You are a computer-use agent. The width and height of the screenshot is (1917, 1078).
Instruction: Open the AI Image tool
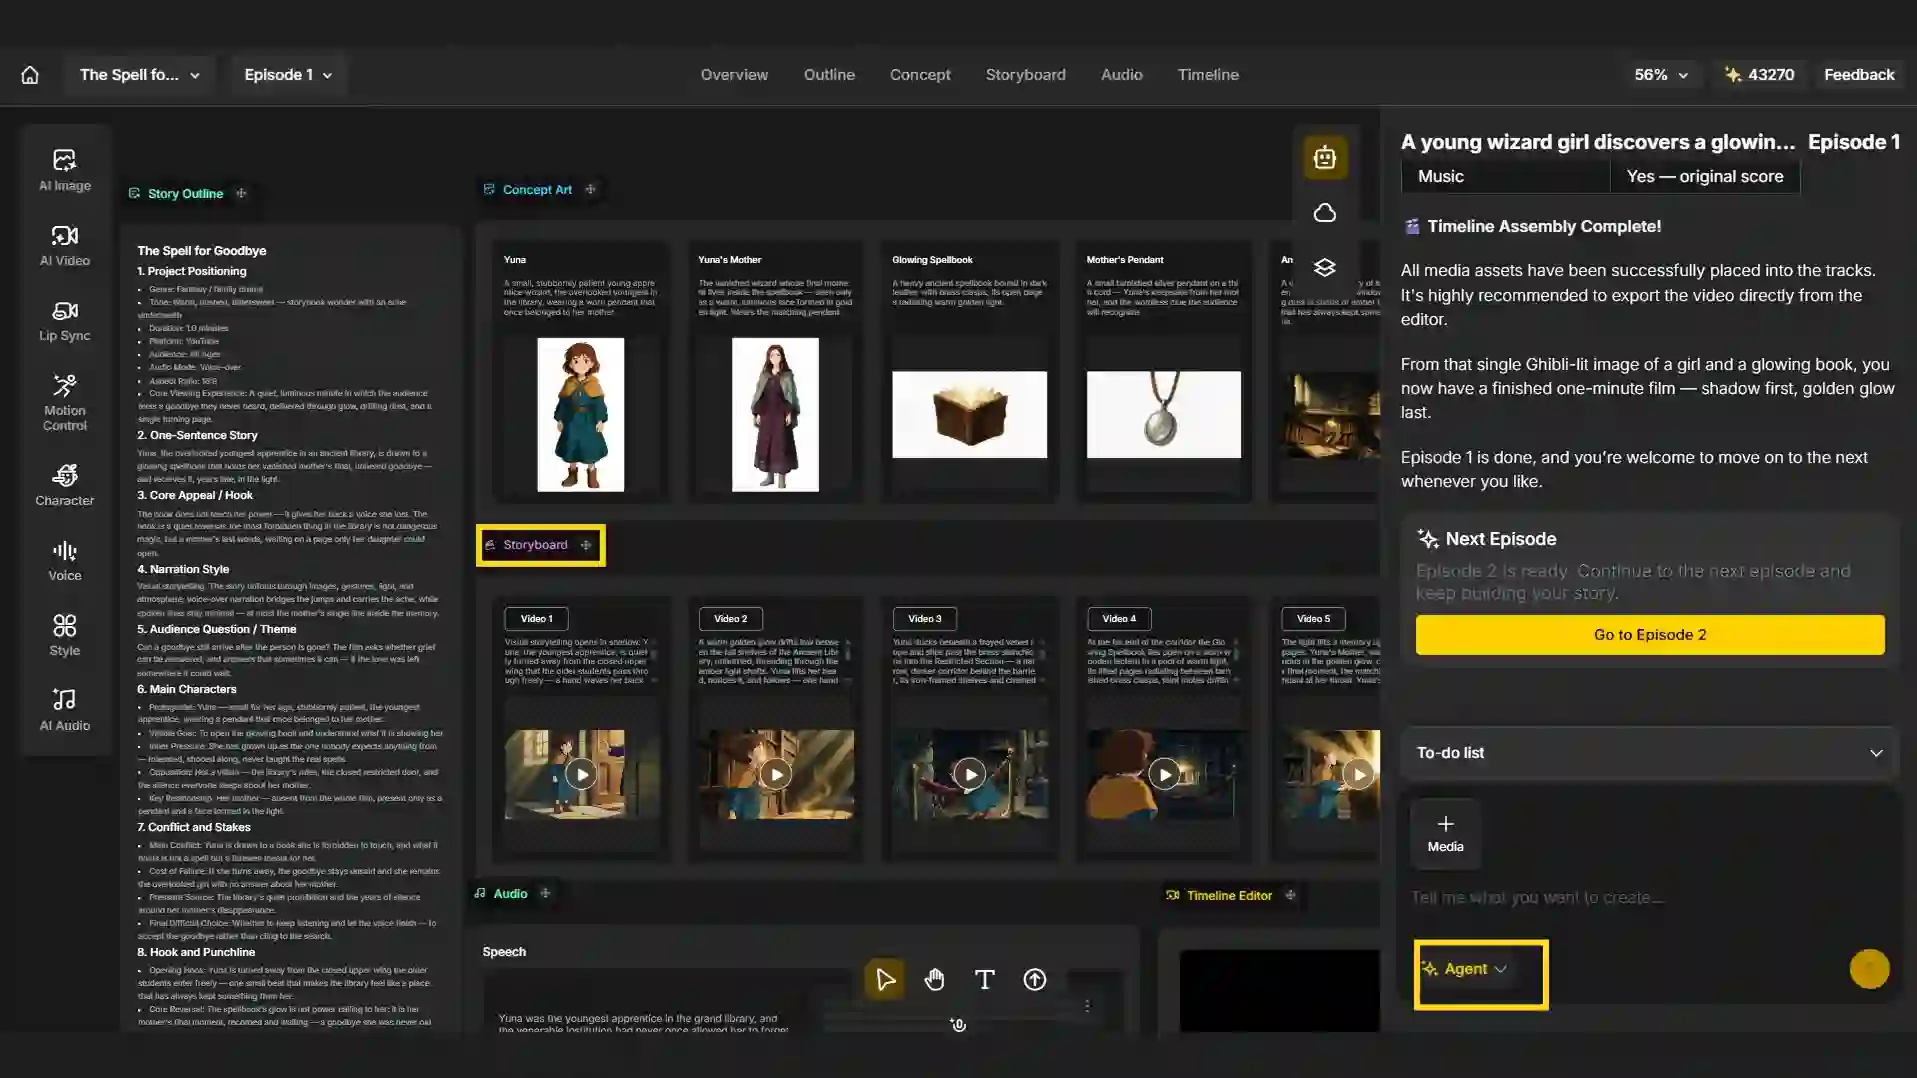click(65, 170)
